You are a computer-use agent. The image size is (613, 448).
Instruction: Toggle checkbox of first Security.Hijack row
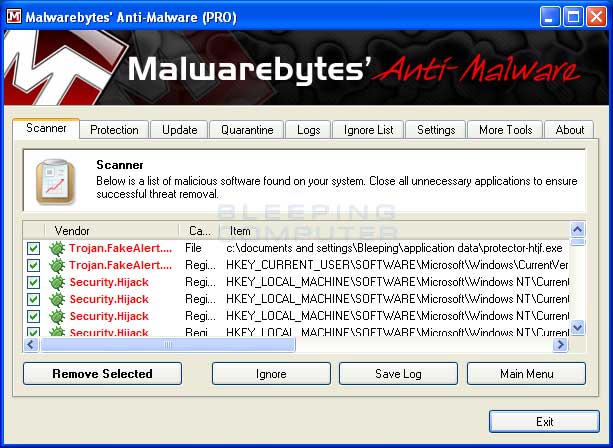[33, 282]
